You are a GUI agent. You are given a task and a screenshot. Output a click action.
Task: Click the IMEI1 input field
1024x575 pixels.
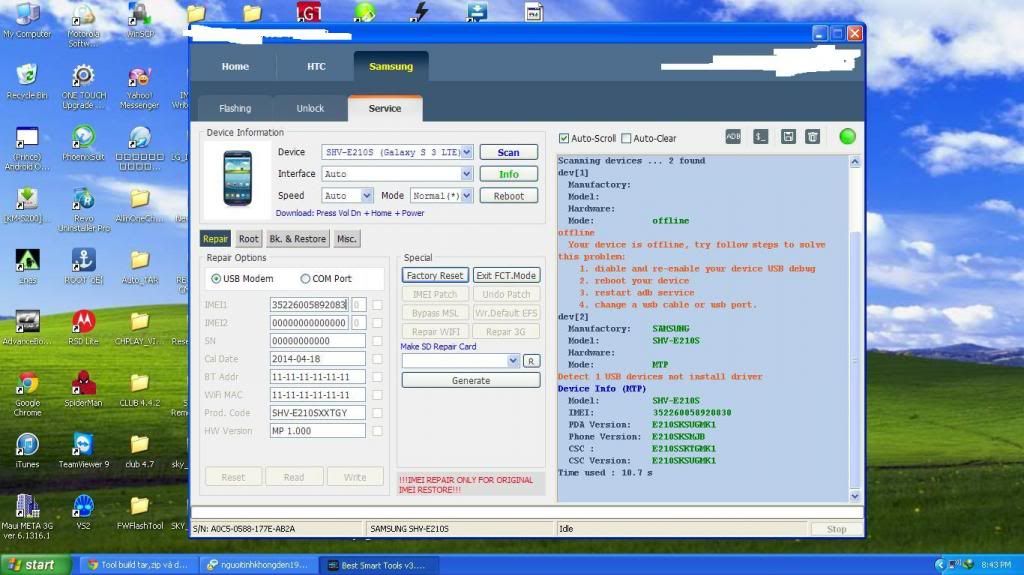pyautogui.click(x=309, y=304)
